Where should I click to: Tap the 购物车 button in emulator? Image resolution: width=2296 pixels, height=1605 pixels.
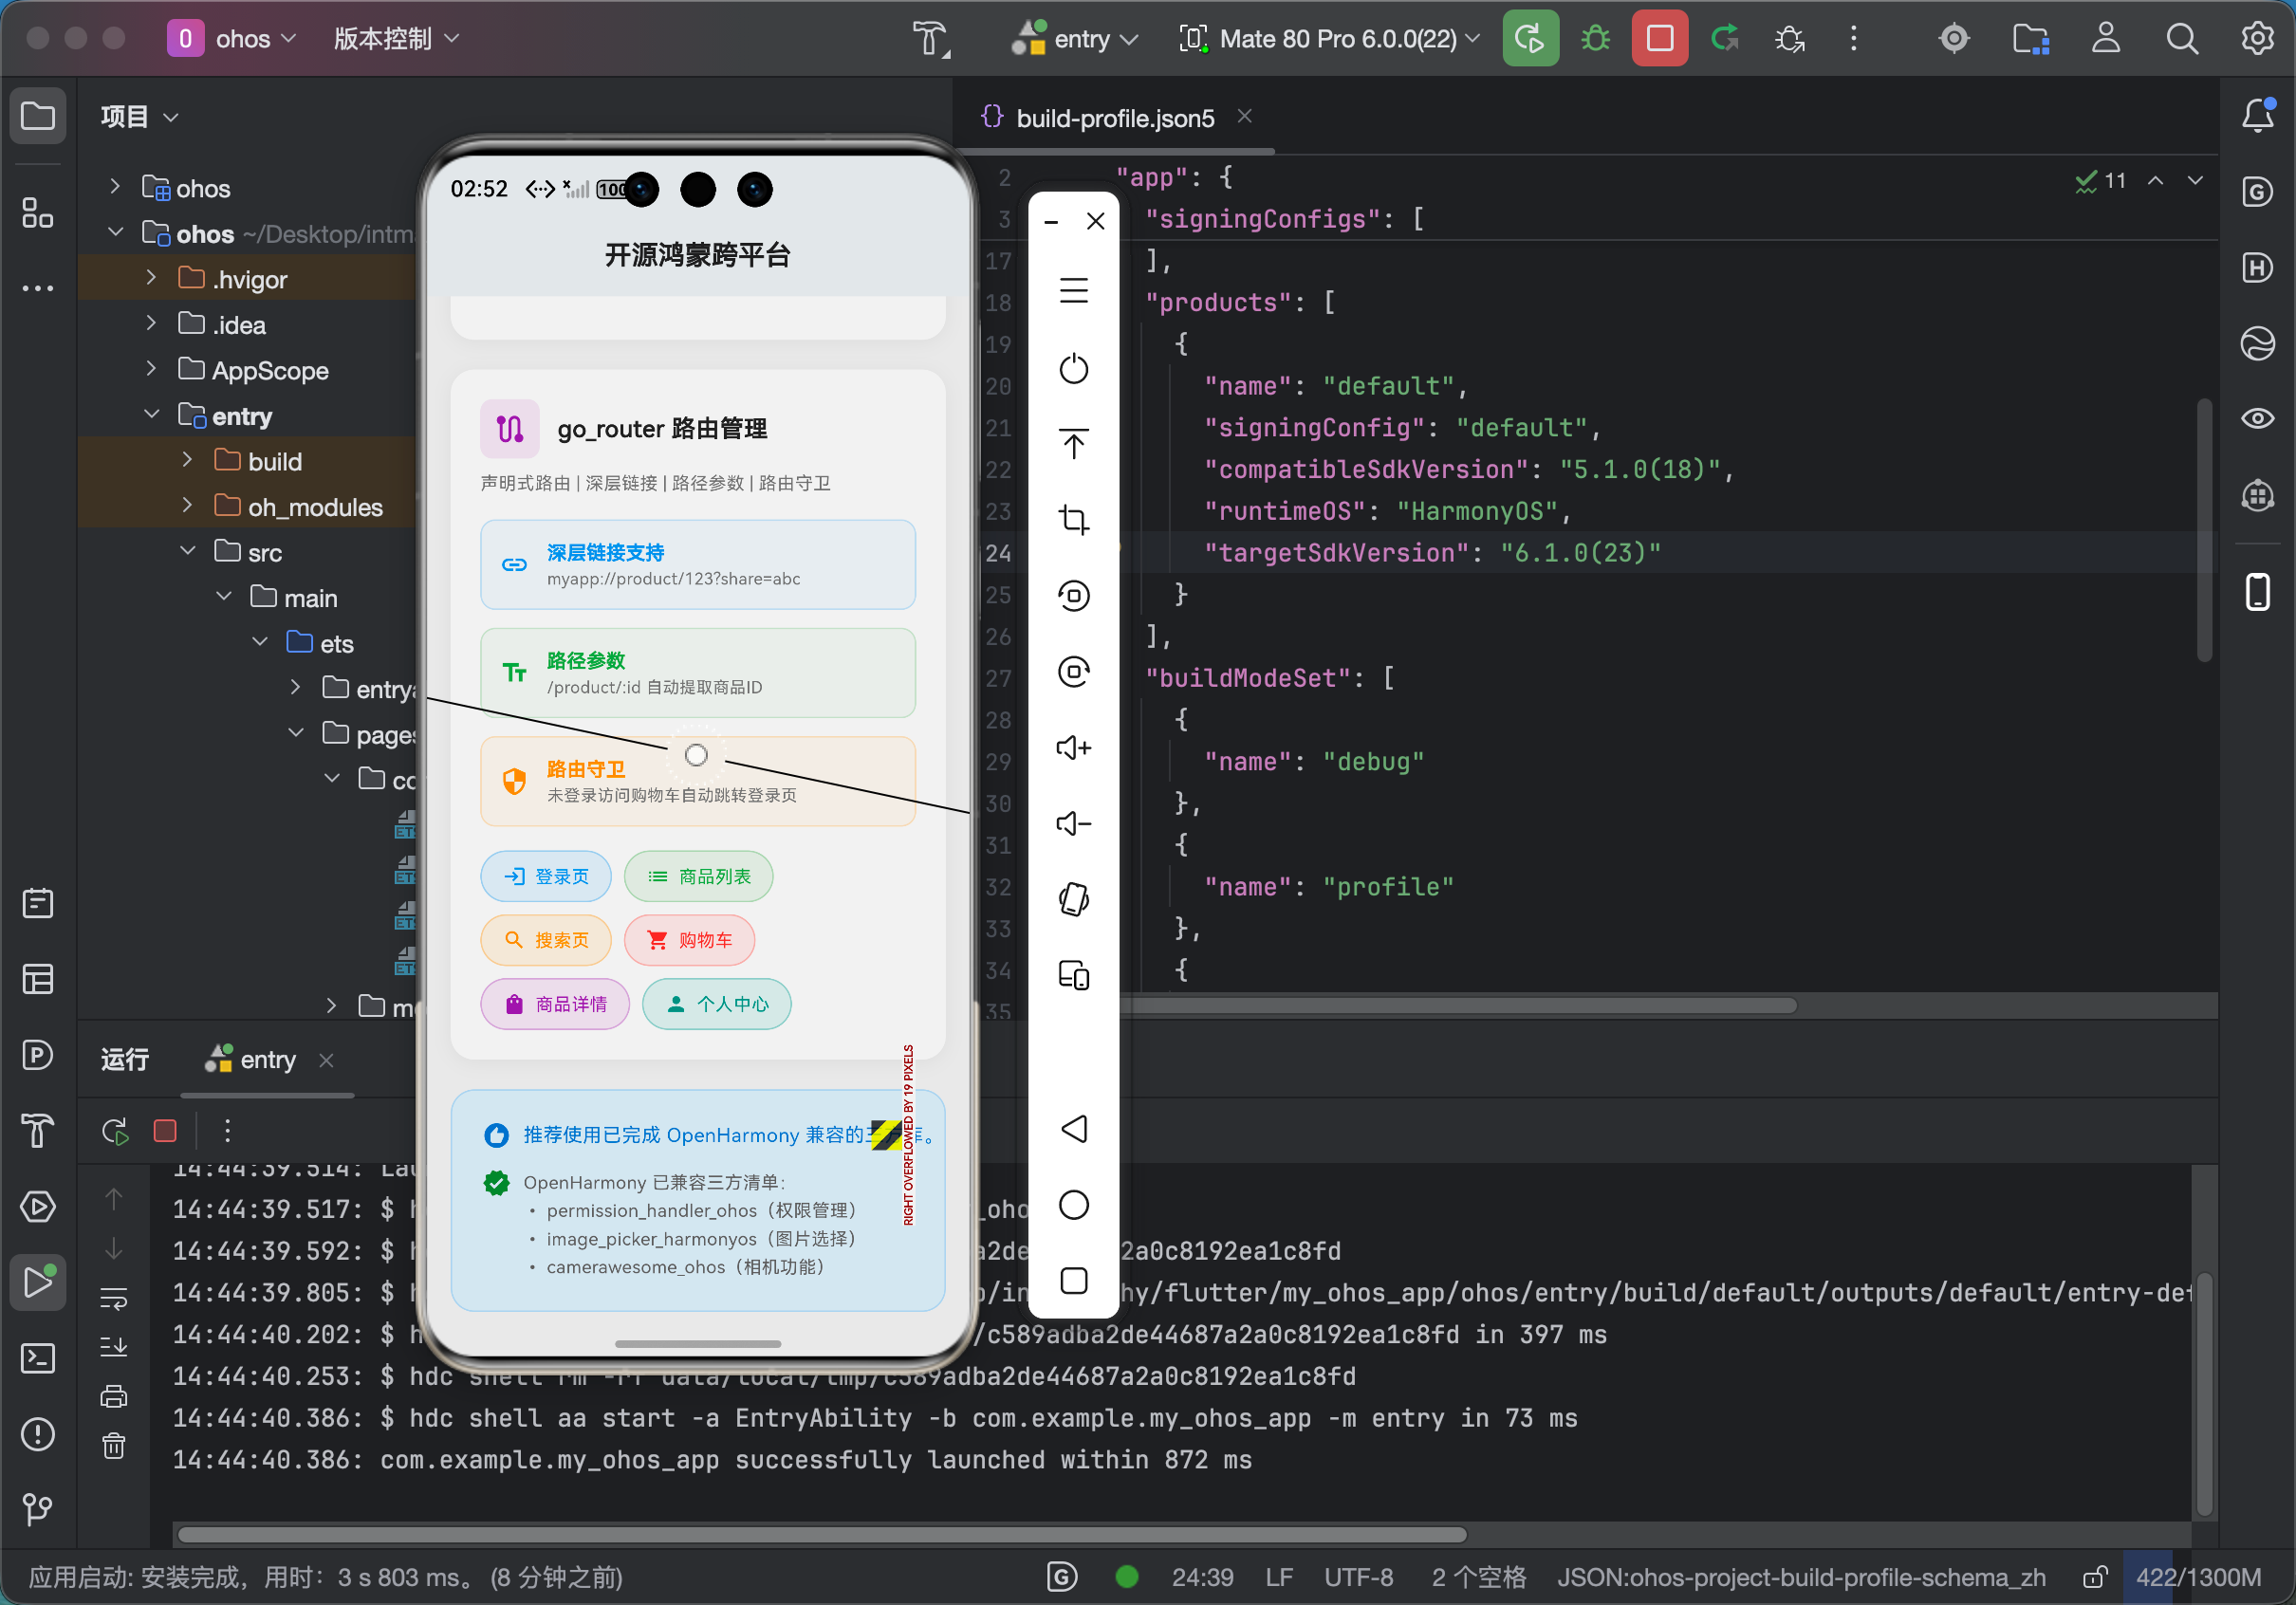click(x=689, y=940)
